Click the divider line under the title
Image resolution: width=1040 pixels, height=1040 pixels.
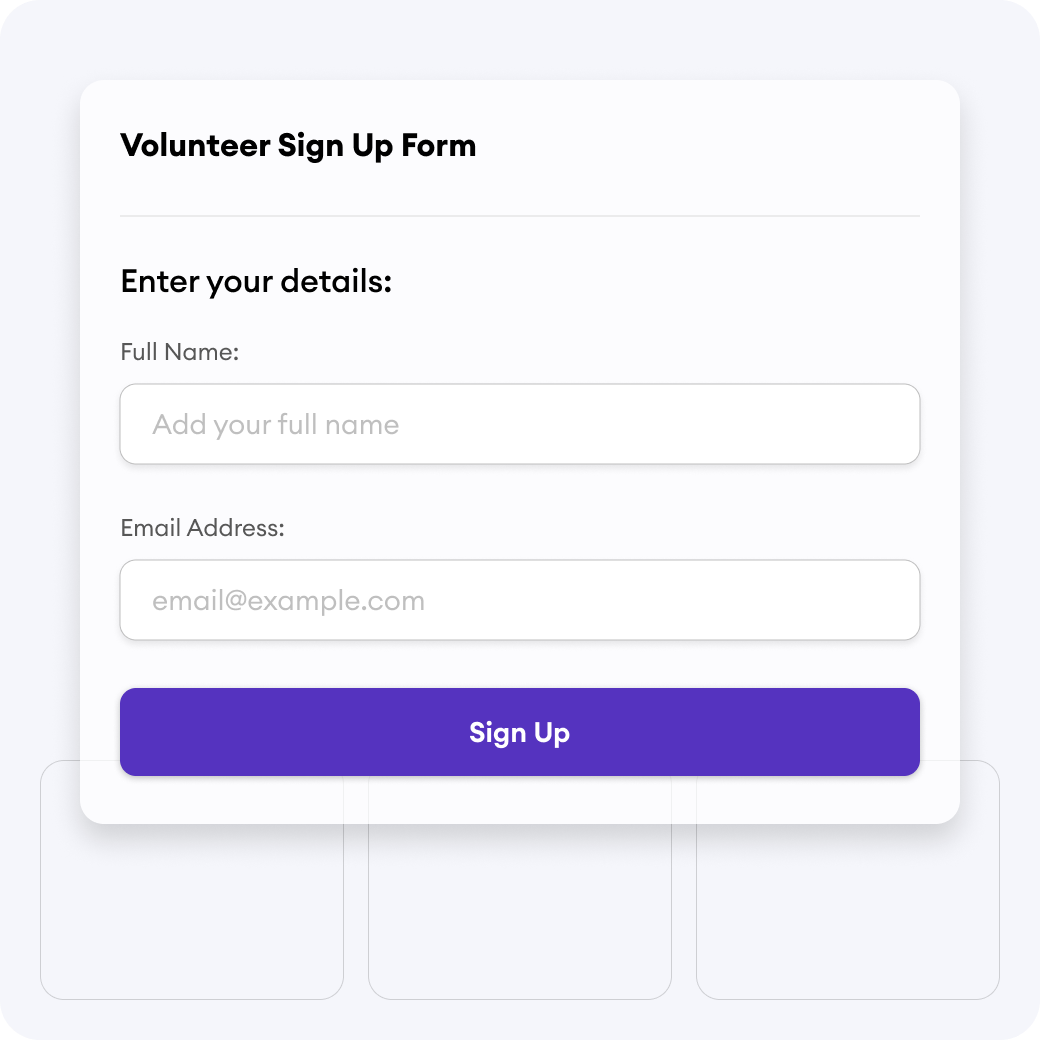click(519, 216)
